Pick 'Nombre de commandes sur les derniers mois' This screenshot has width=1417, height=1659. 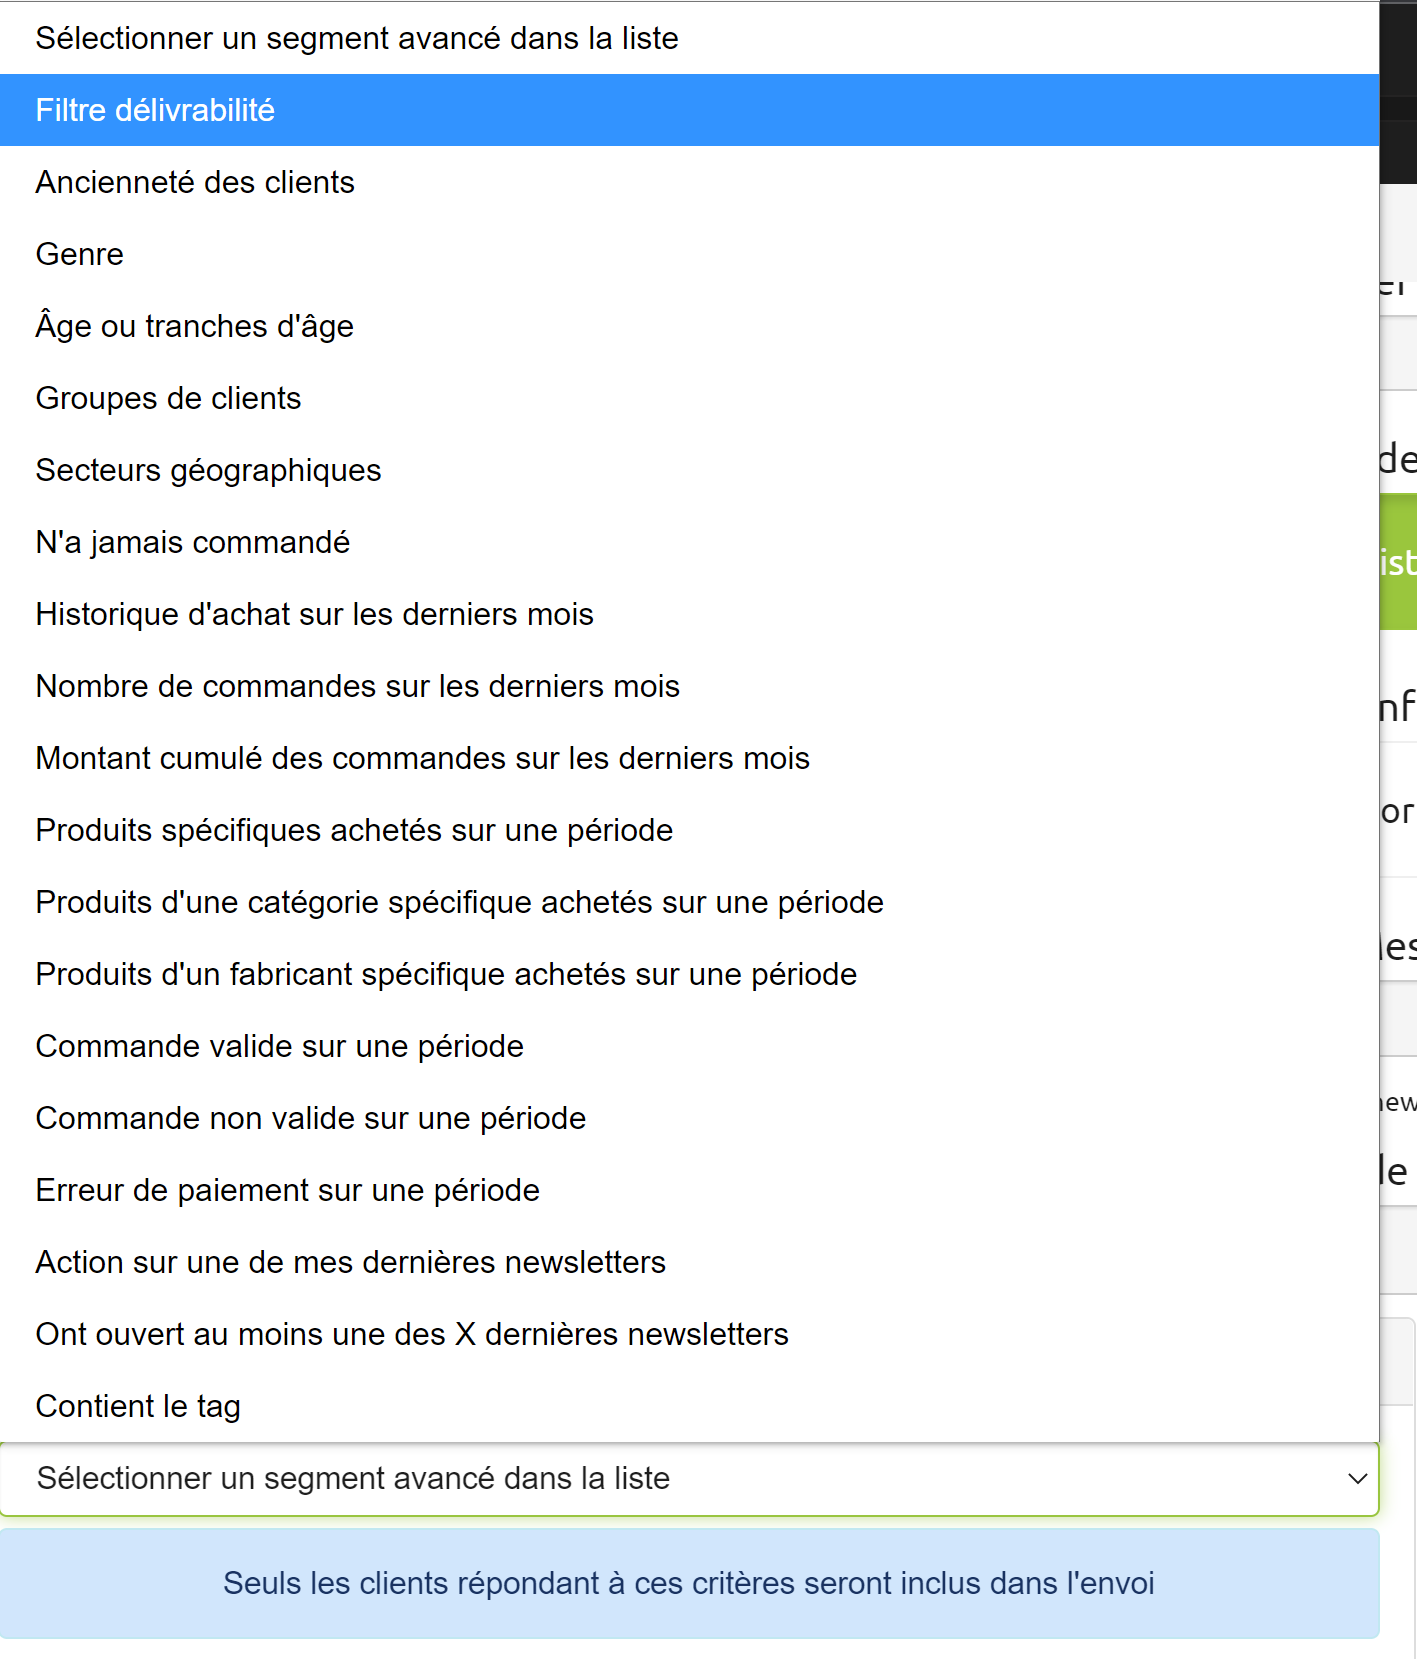[689, 686]
